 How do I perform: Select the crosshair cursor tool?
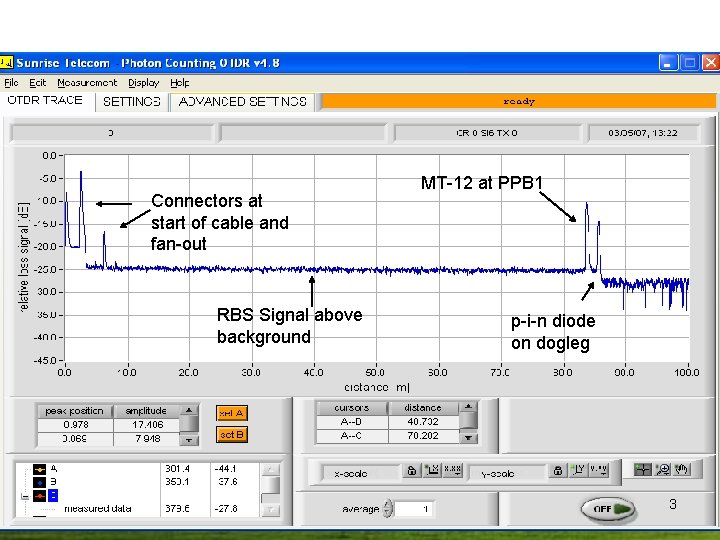[x=642, y=469]
